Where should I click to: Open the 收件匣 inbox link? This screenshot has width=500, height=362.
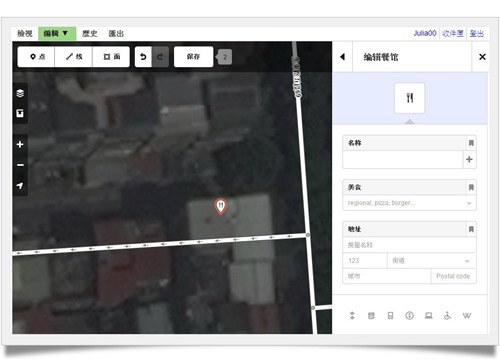(453, 33)
